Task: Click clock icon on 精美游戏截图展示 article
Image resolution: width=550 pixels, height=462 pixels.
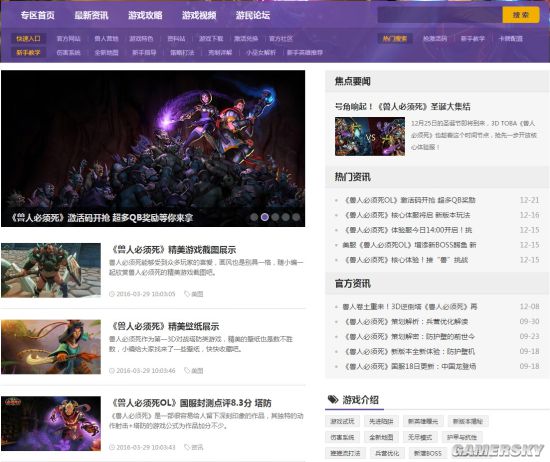Action: click(x=112, y=294)
